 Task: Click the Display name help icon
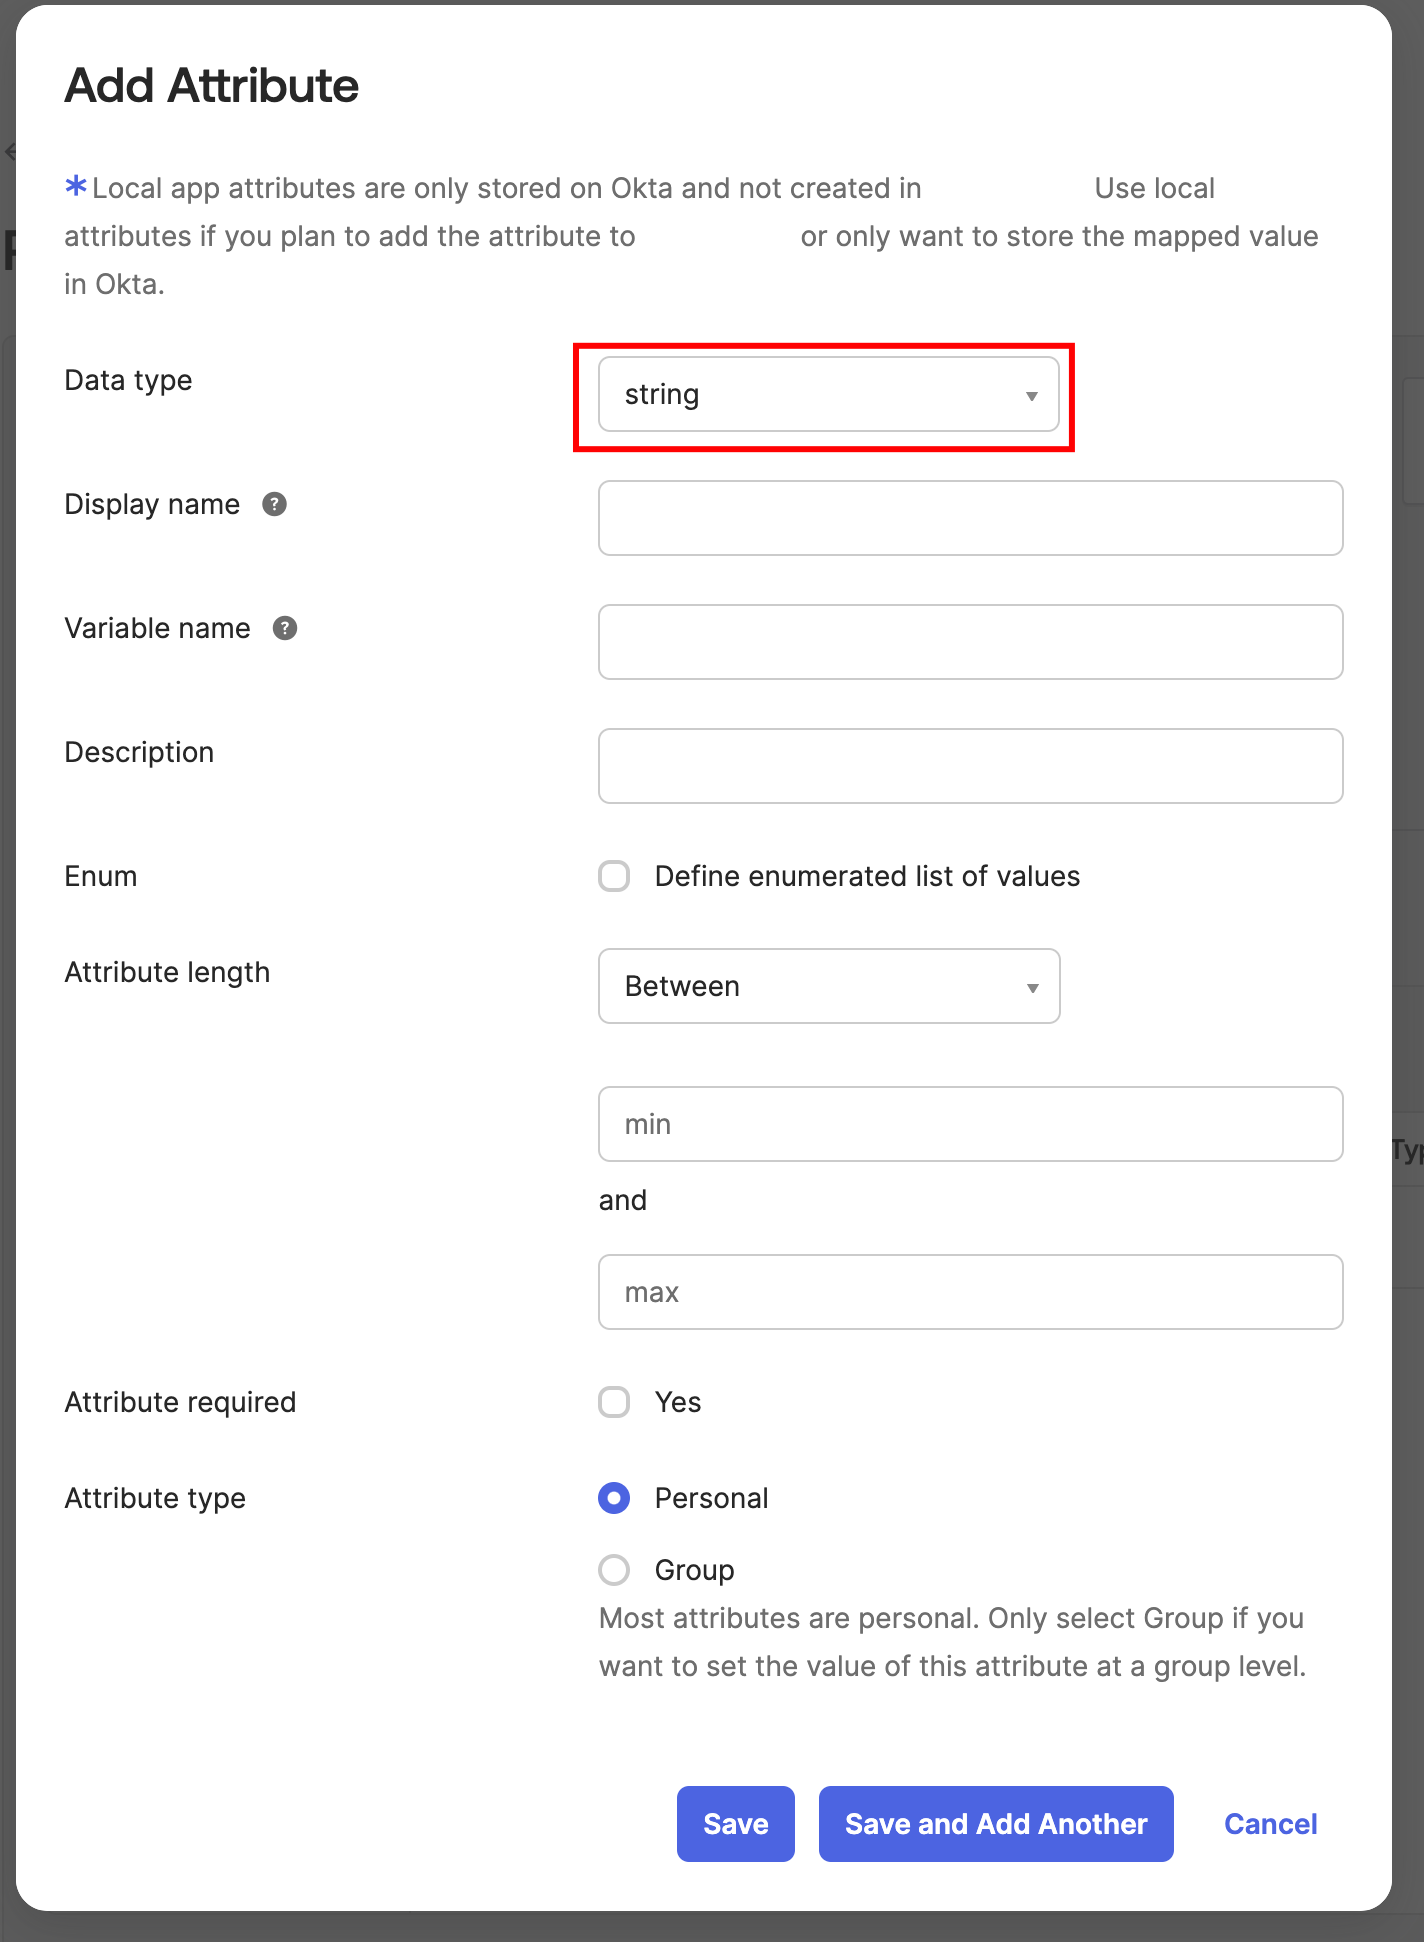click(x=274, y=504)
